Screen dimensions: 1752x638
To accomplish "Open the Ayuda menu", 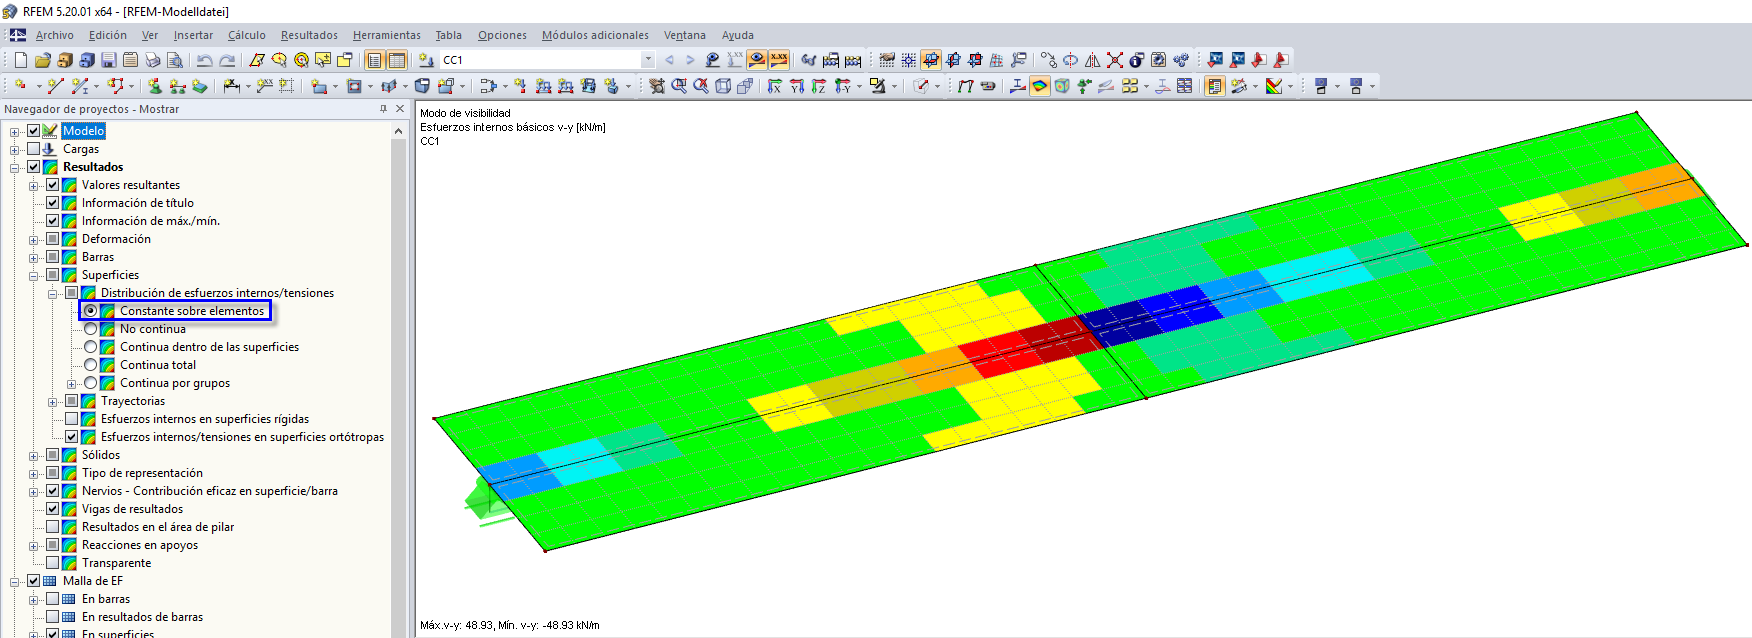I will coord(737,35).
